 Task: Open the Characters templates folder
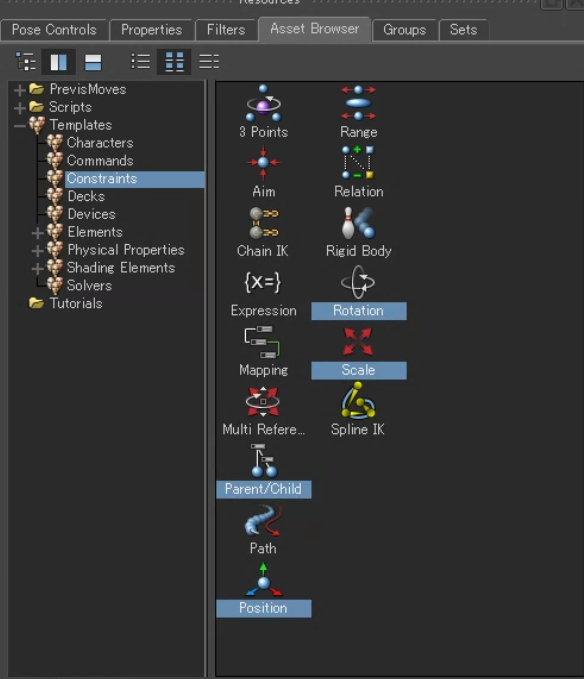(x=100, y=142)
